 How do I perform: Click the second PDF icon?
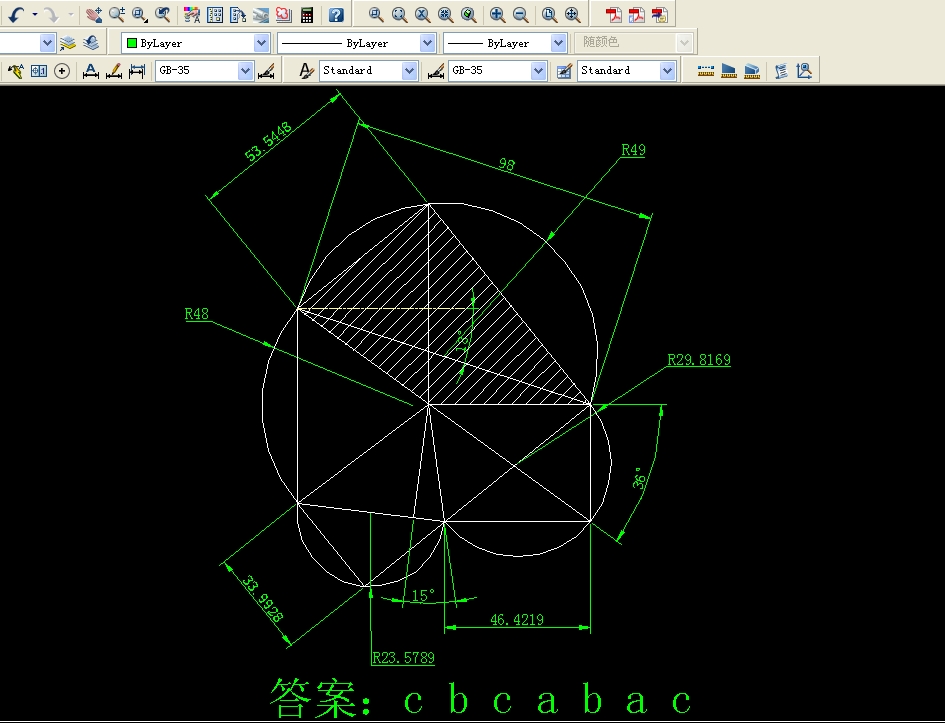pyautogui.click(x=636, y=14)
